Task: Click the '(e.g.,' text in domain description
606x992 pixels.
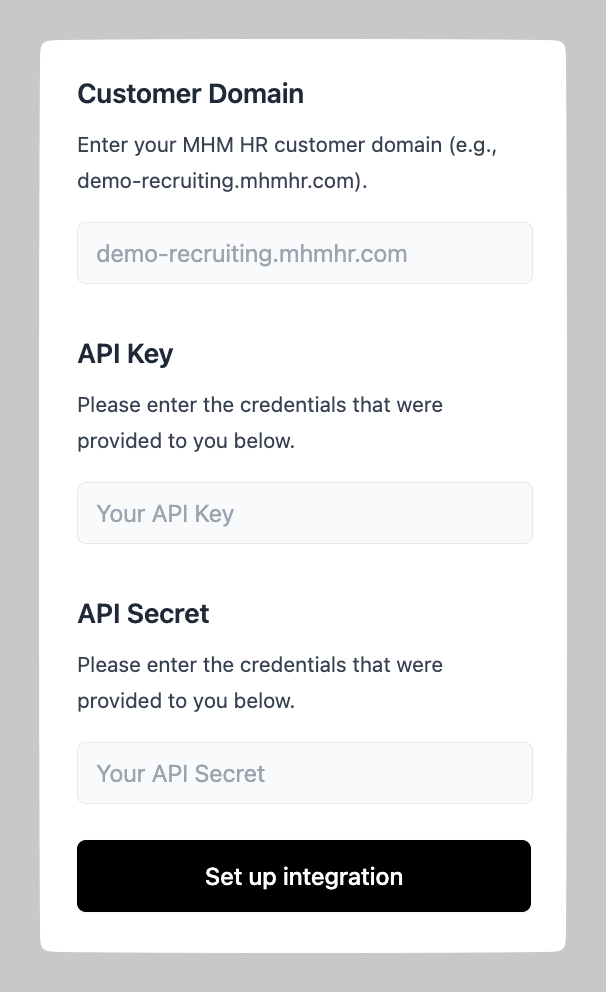Action: click(472, 145)
